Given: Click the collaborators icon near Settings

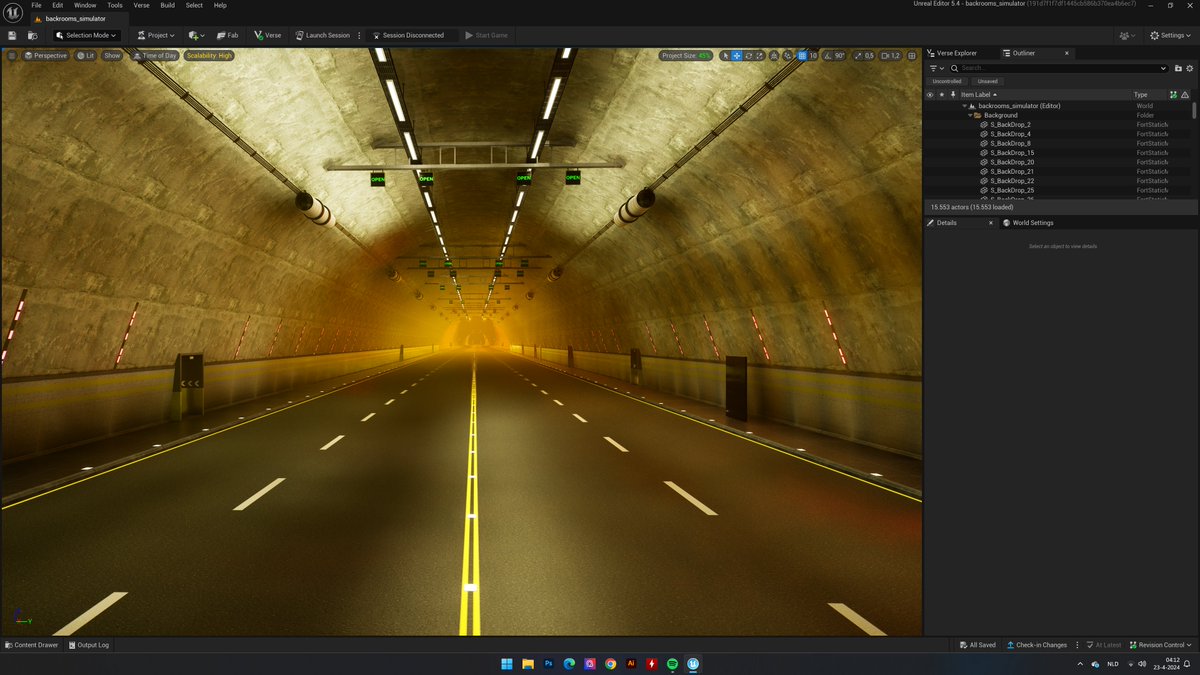Looking at the screenshot, I should coord(1128,35).
